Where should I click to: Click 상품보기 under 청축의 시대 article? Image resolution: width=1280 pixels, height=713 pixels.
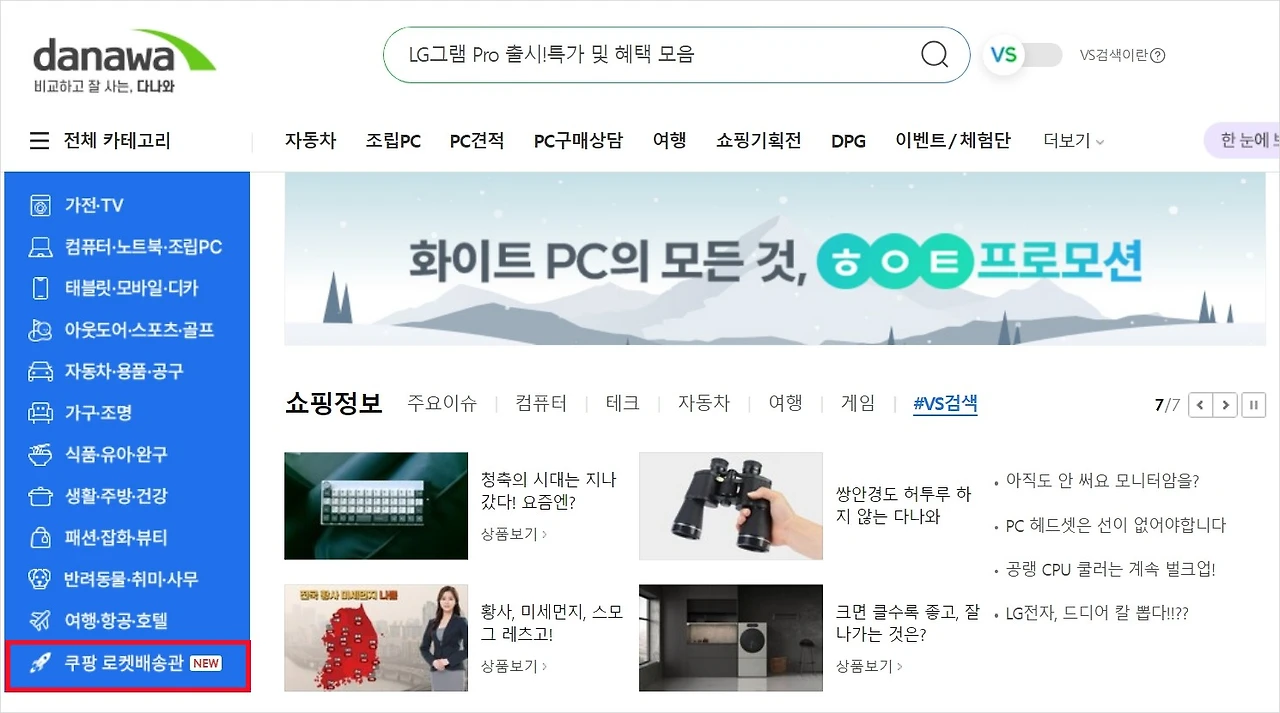click(x=514, y=534)
